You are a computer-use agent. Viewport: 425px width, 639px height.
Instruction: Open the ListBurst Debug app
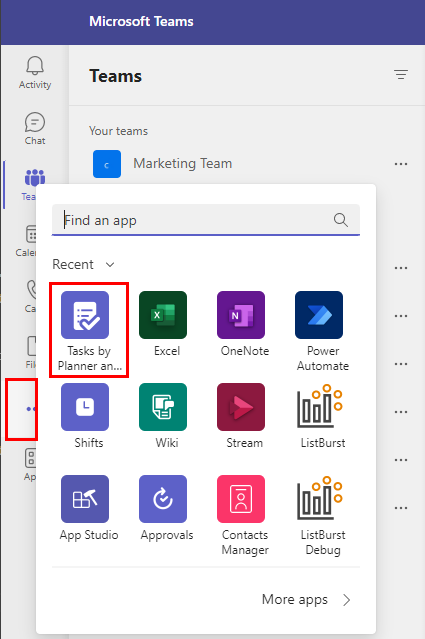[322, 515]
